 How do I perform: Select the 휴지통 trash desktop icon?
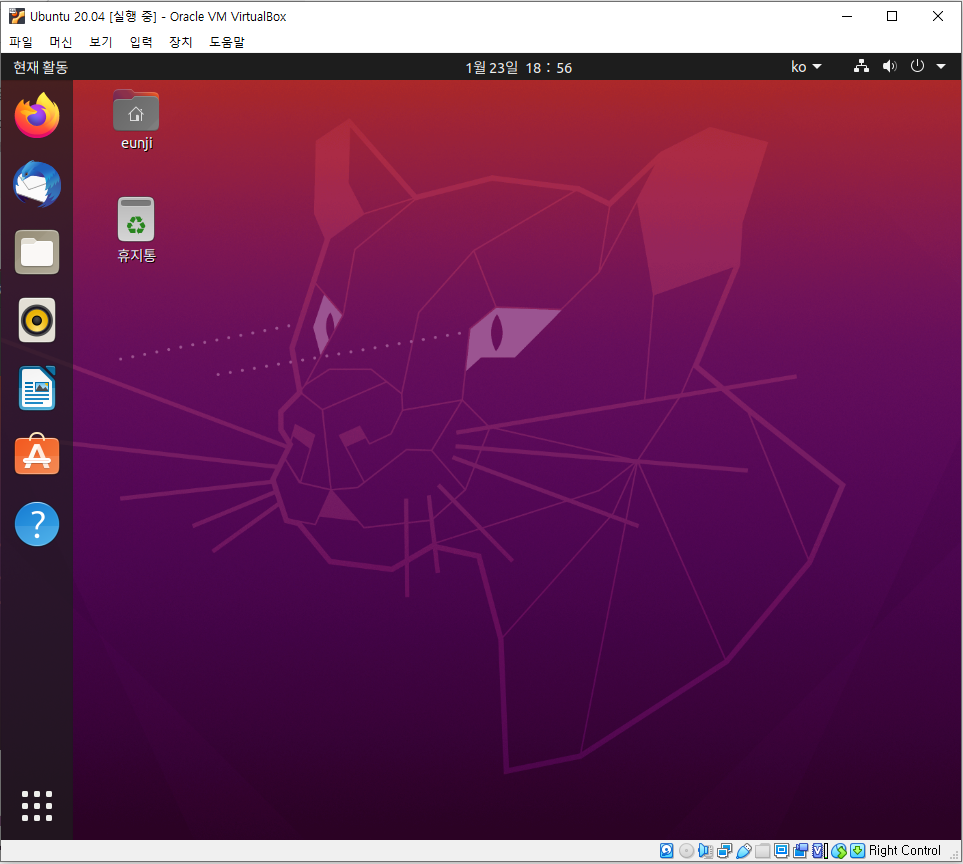(x=136, y=230)
